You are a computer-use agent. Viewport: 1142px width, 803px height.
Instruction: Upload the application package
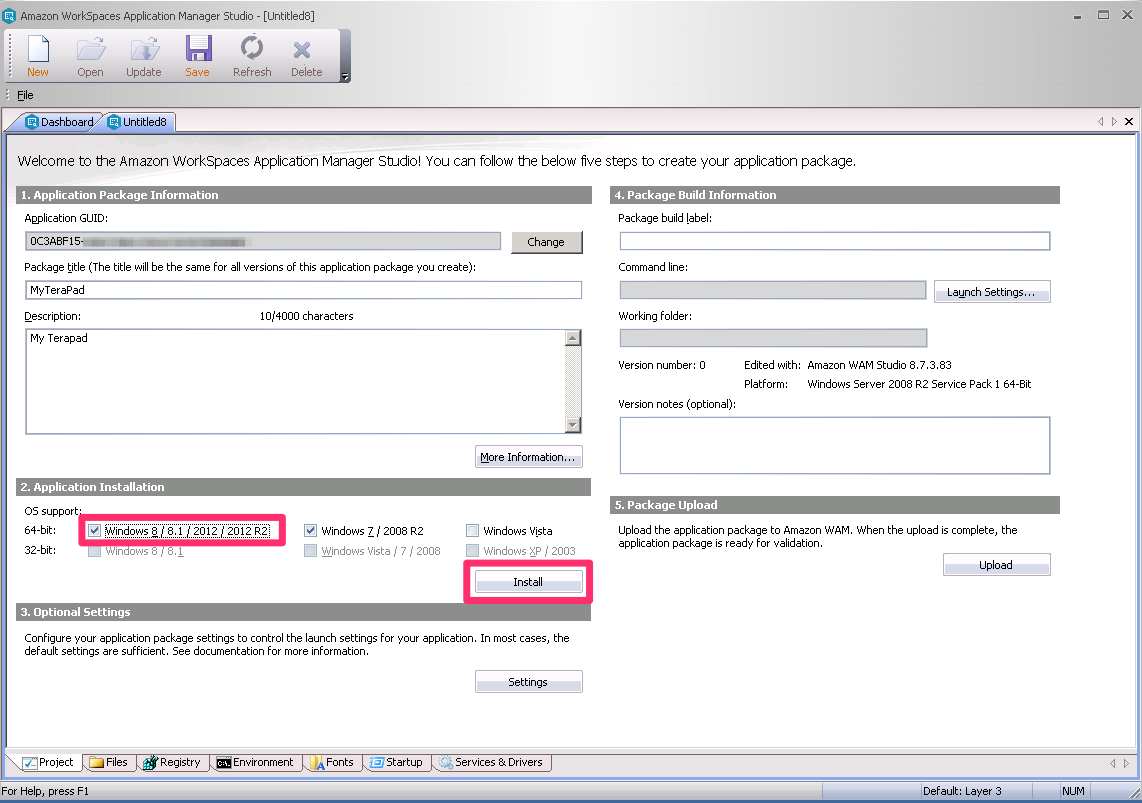click(996, 564)
